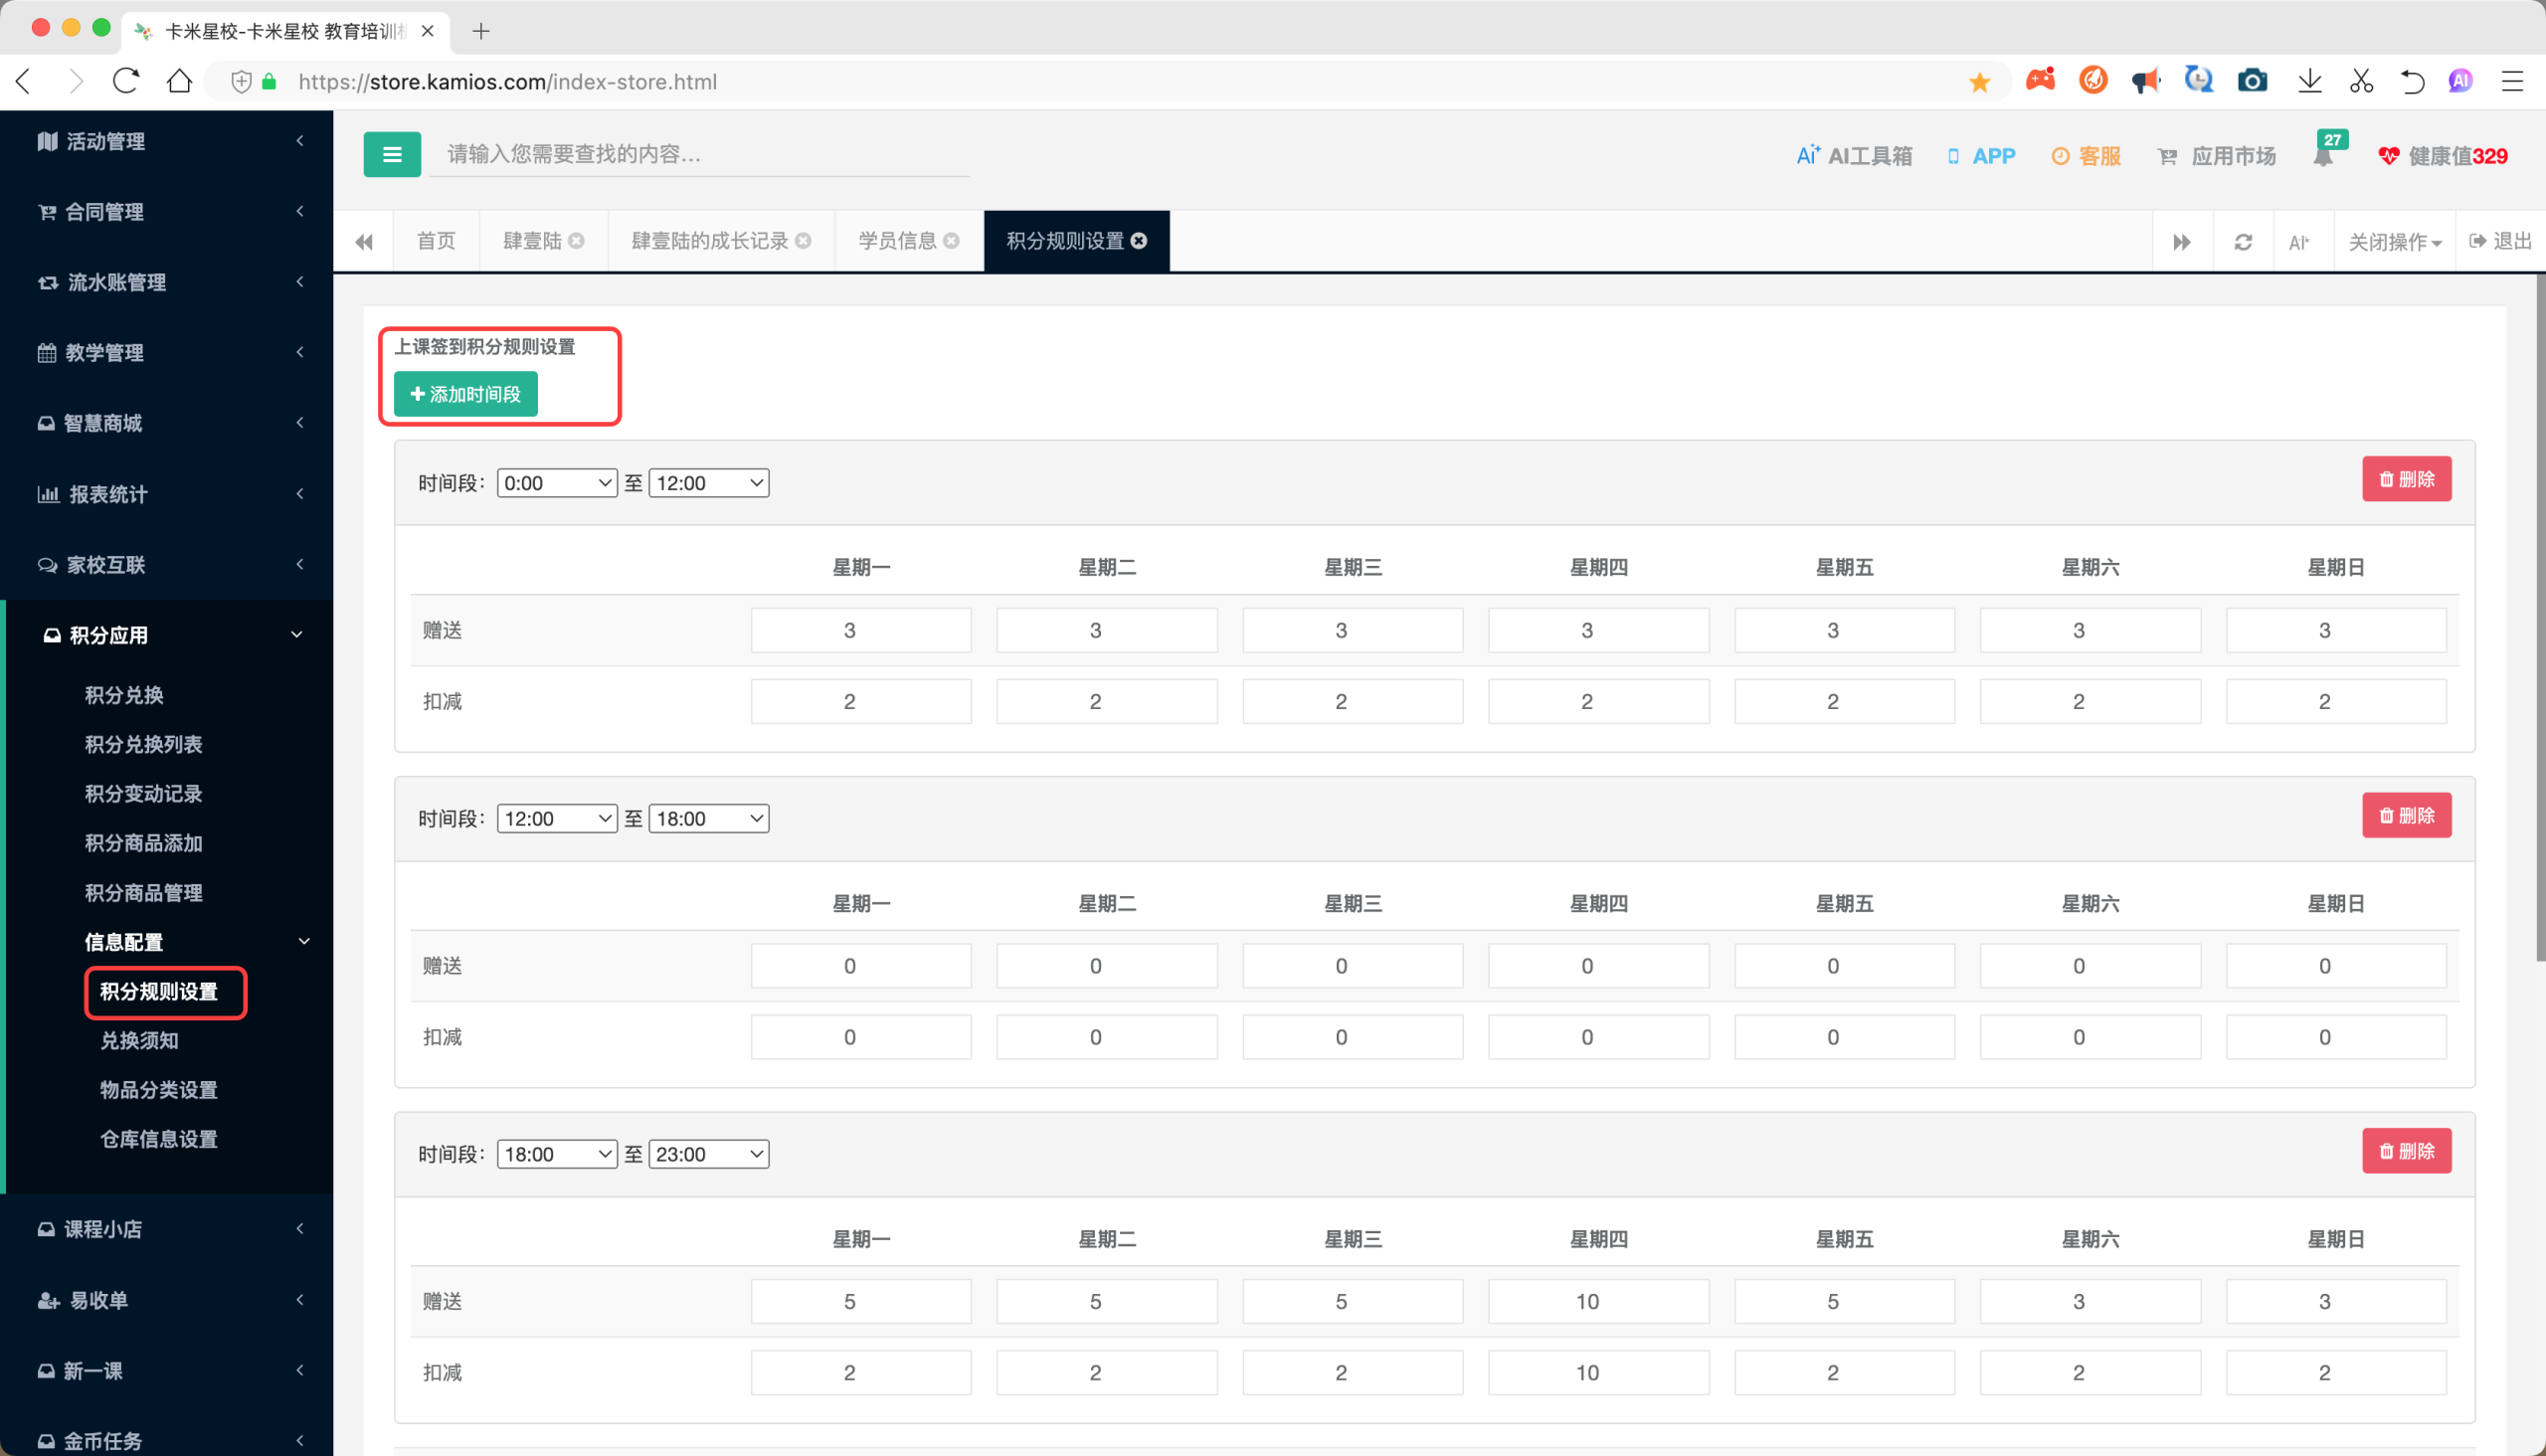Focus the search content input field
This screenshot has width=2546, height=1456.
tap(700, 154)
